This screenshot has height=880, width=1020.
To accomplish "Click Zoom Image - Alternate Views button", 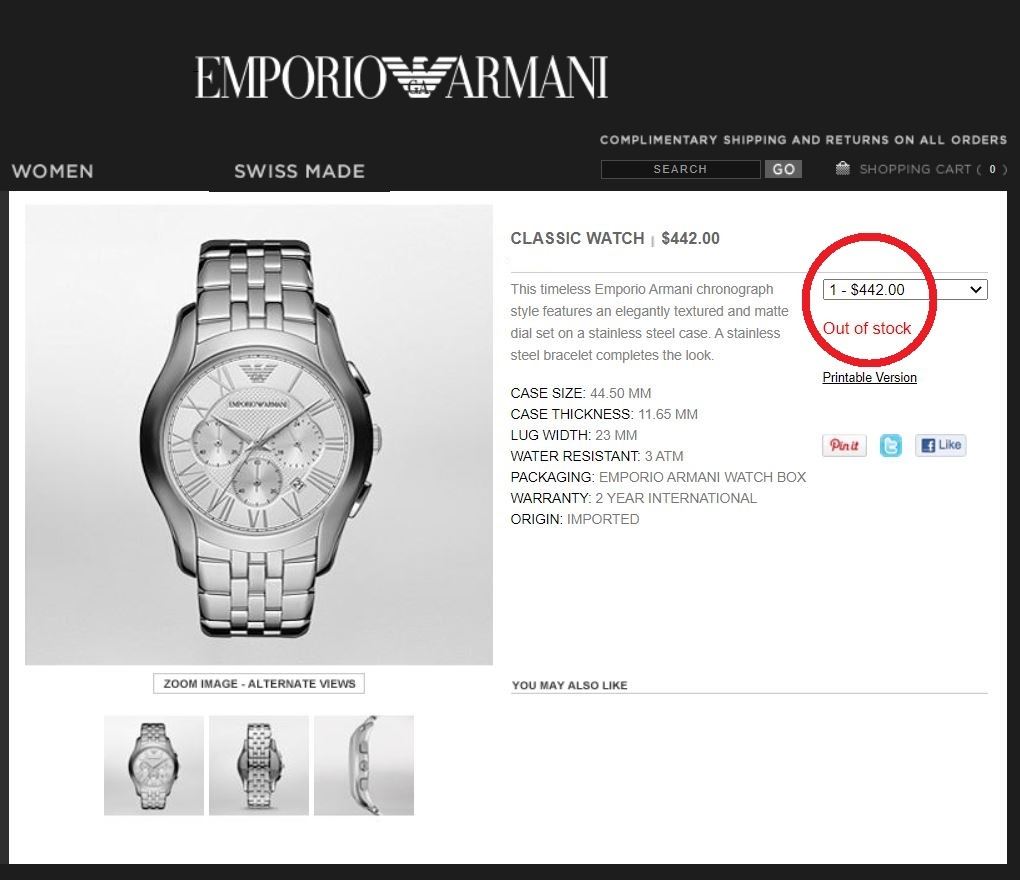I will click(259, 684).
